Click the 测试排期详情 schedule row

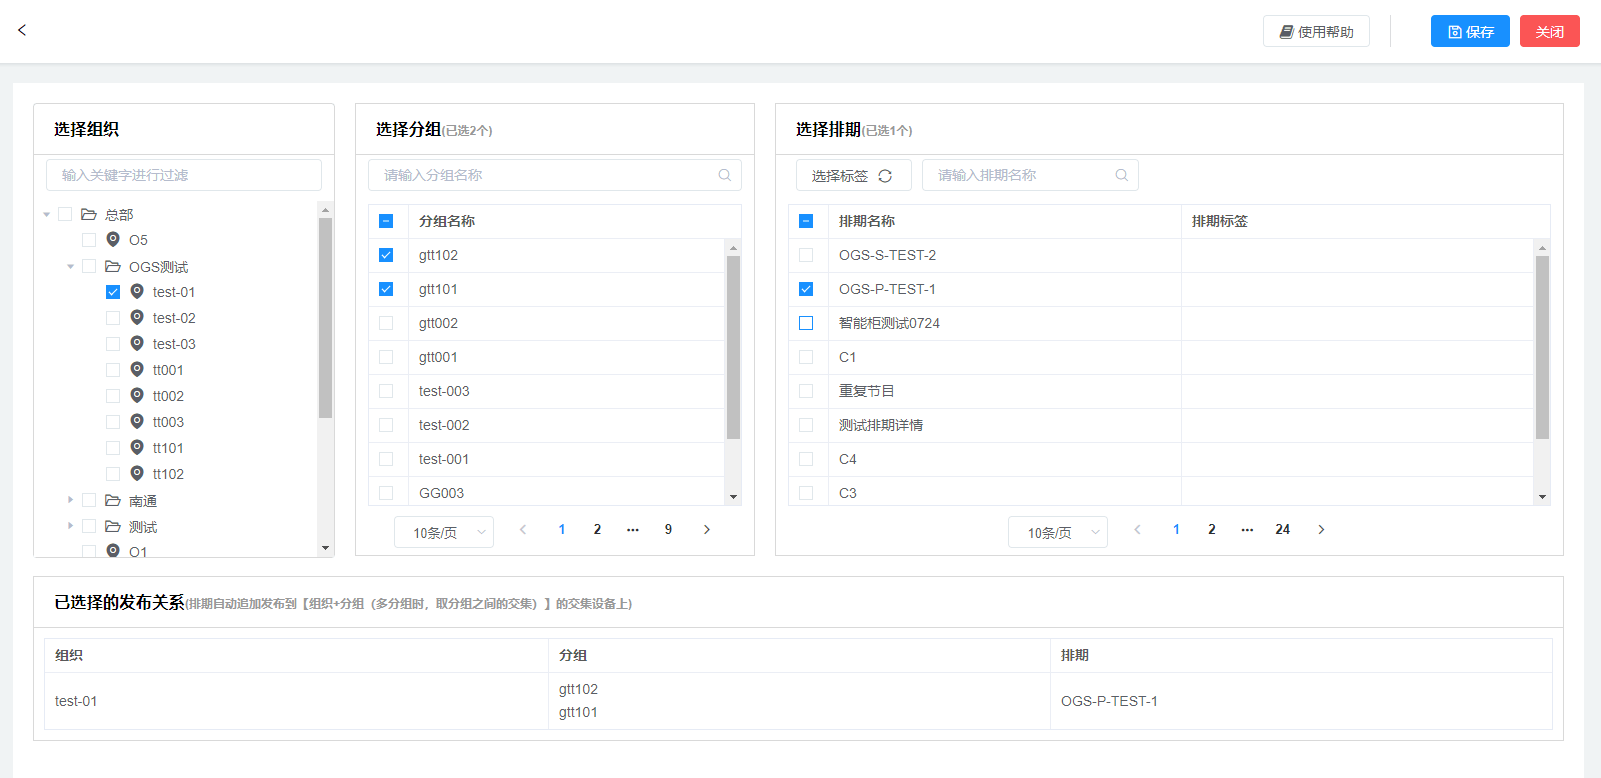(1161, 425)
